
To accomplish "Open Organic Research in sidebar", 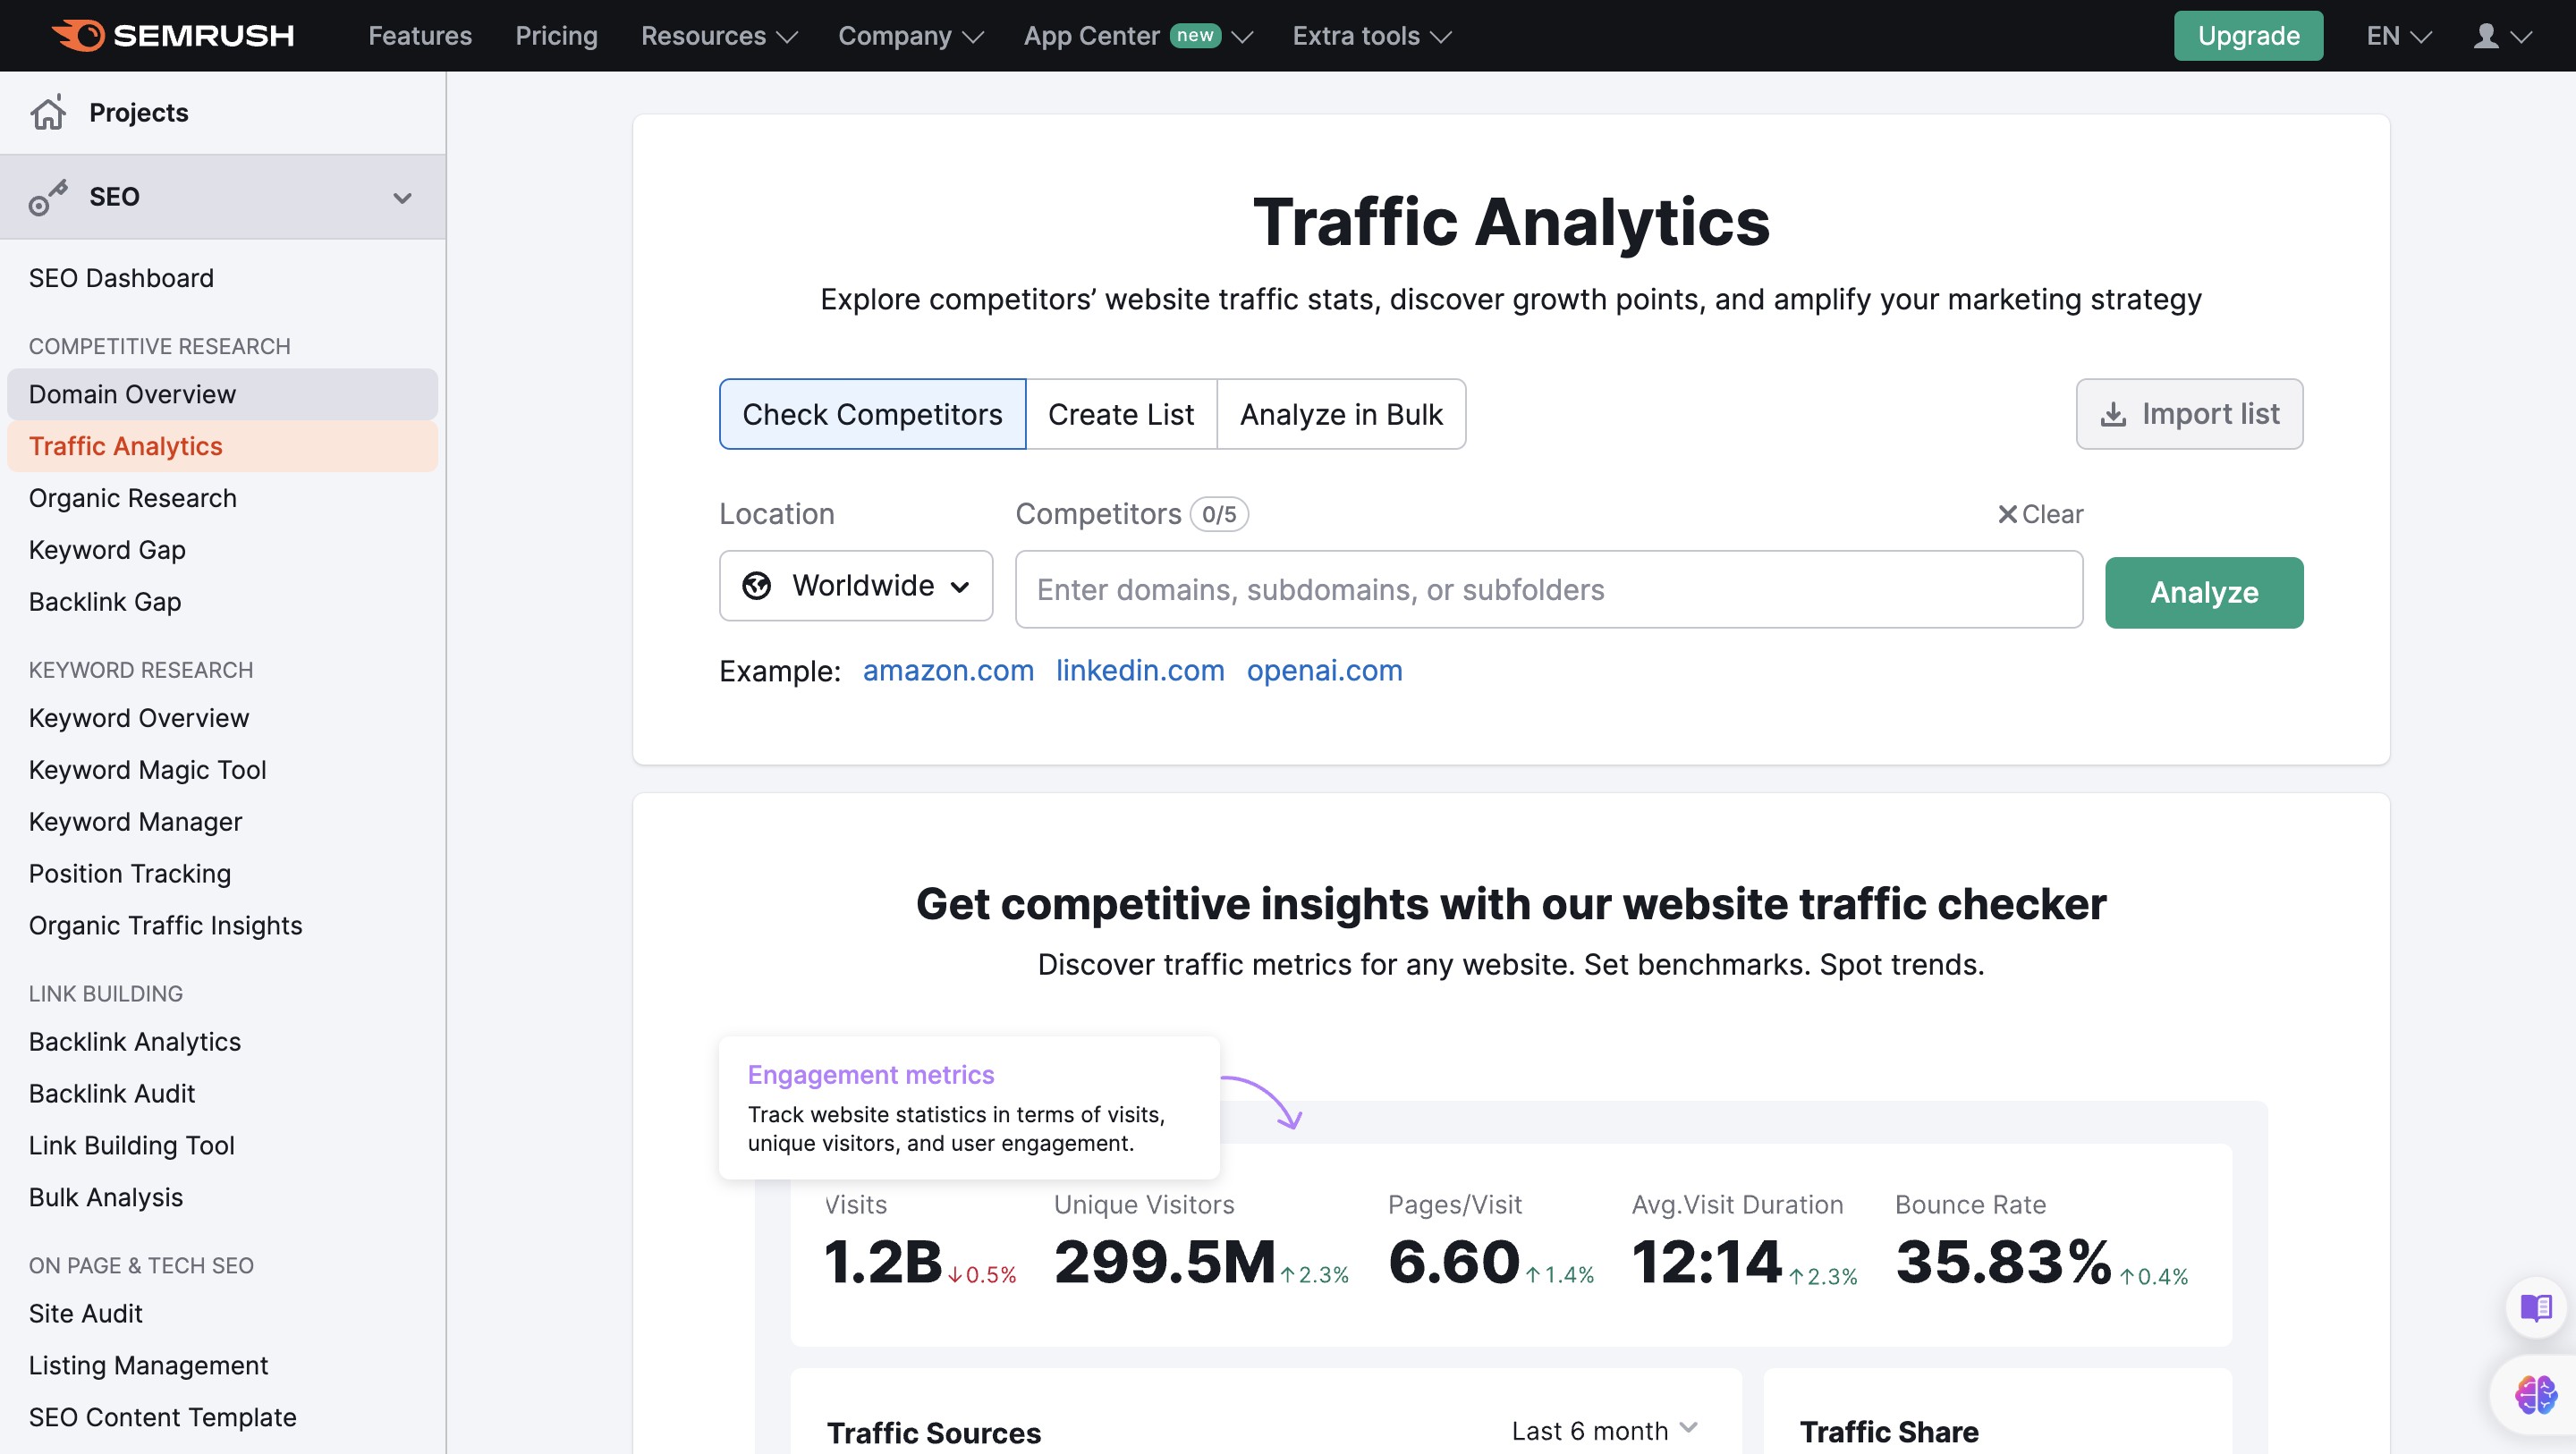I will pyautogui.click(x=133, y=498).
